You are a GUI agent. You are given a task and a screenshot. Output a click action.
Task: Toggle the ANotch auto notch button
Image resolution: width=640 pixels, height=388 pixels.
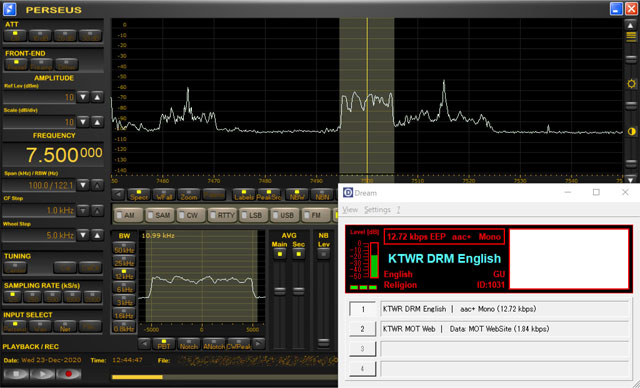pyautogui.click(x=213, y=344)
